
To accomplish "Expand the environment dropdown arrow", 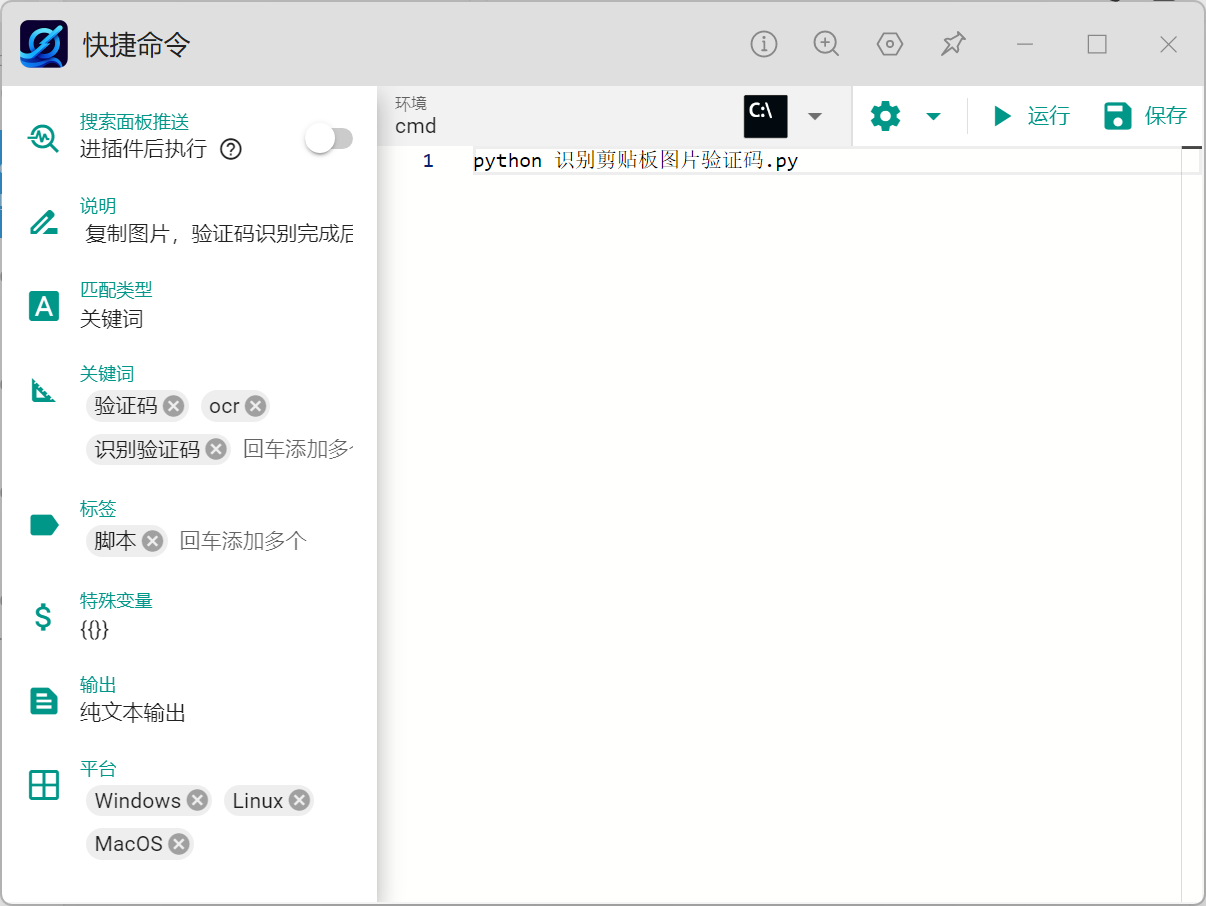I will click(x=815, y=116).
